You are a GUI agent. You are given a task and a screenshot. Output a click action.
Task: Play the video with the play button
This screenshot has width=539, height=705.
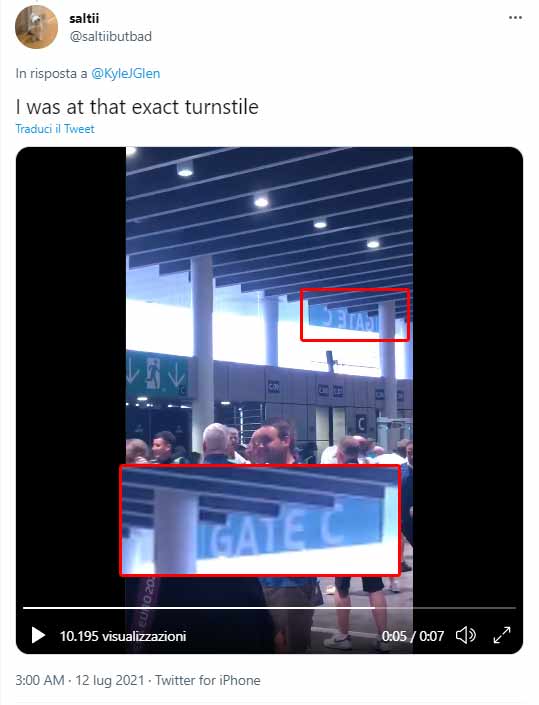coord(38,636)
